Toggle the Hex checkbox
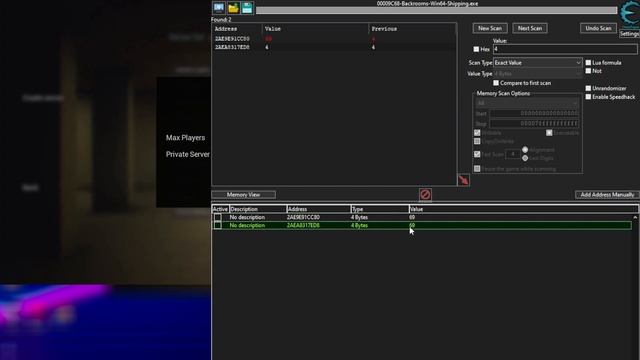 tap(476, 49)
